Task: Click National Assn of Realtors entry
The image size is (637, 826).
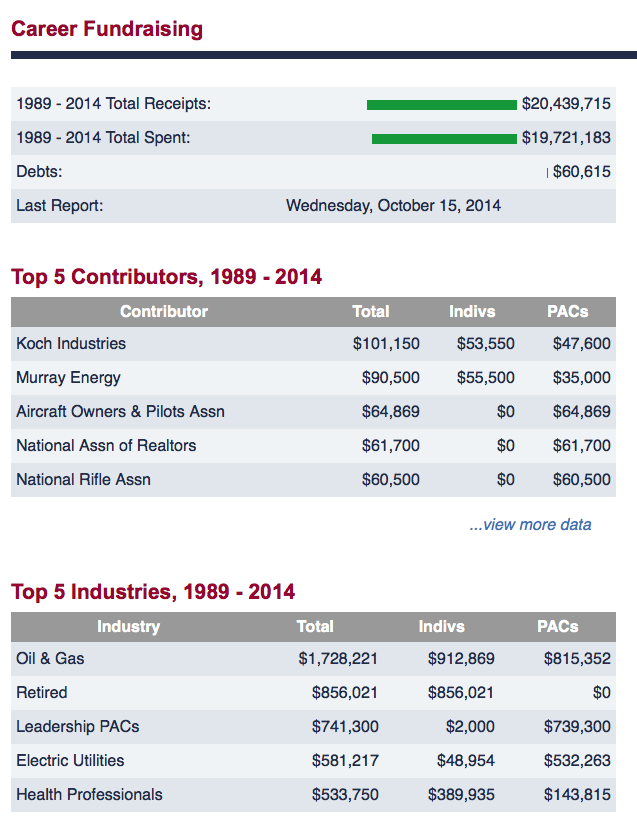Action: [x=106, y=446]
